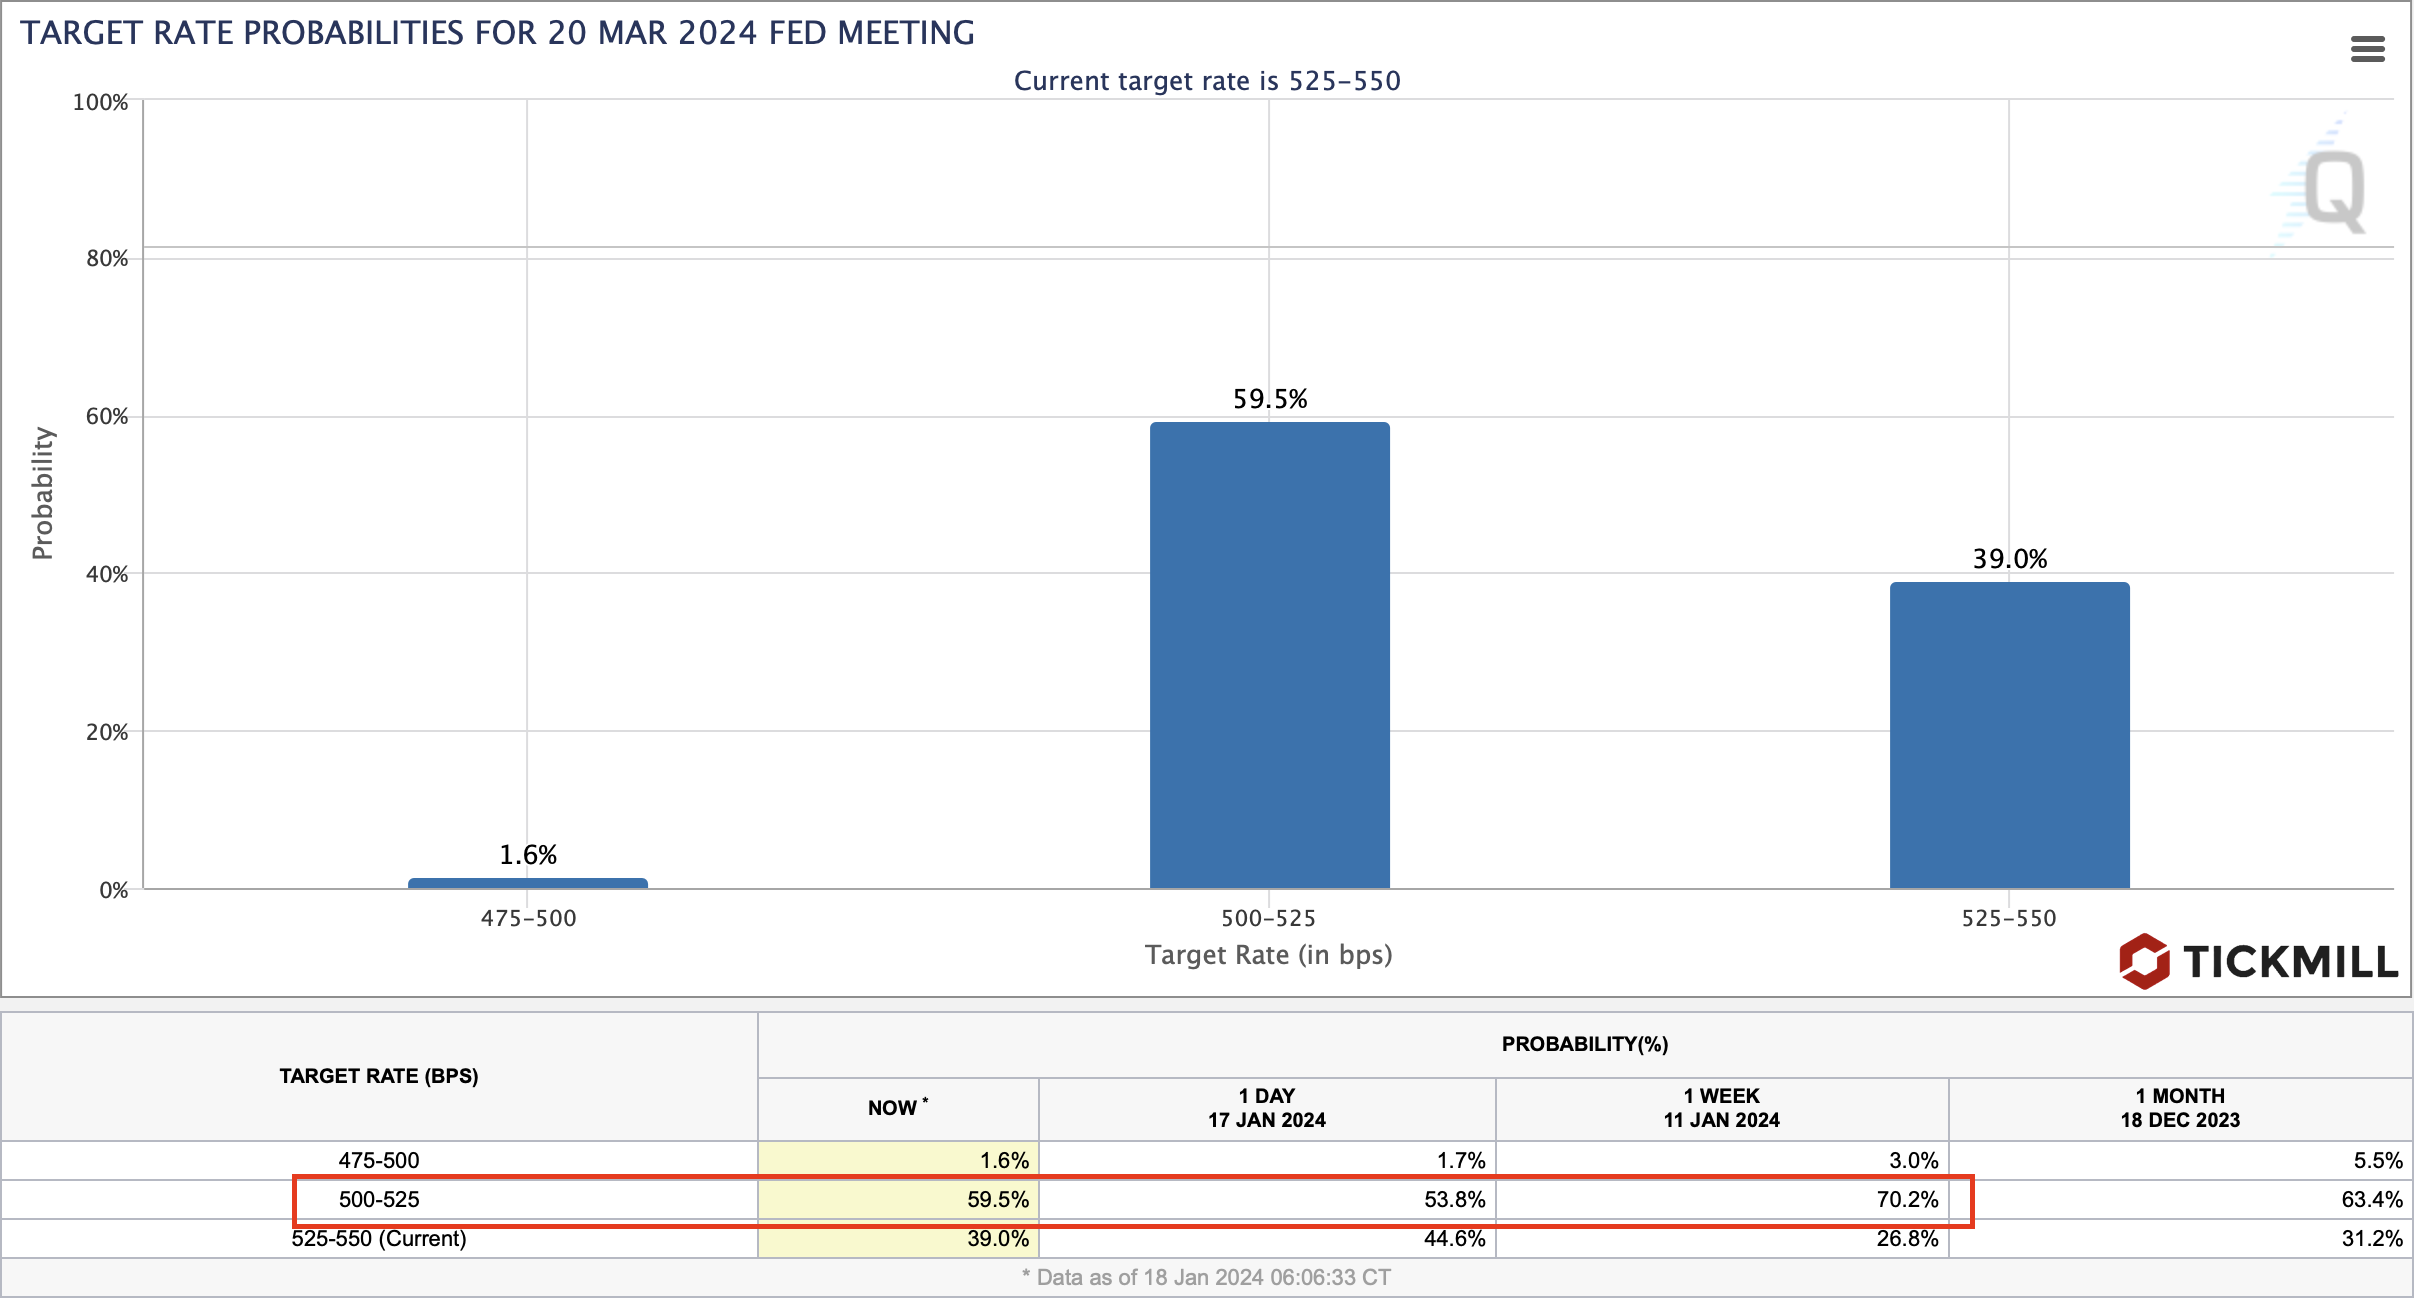
Task: Click the 1 DAY 17 JAN 2024 header
Action: [1266, 1108]
